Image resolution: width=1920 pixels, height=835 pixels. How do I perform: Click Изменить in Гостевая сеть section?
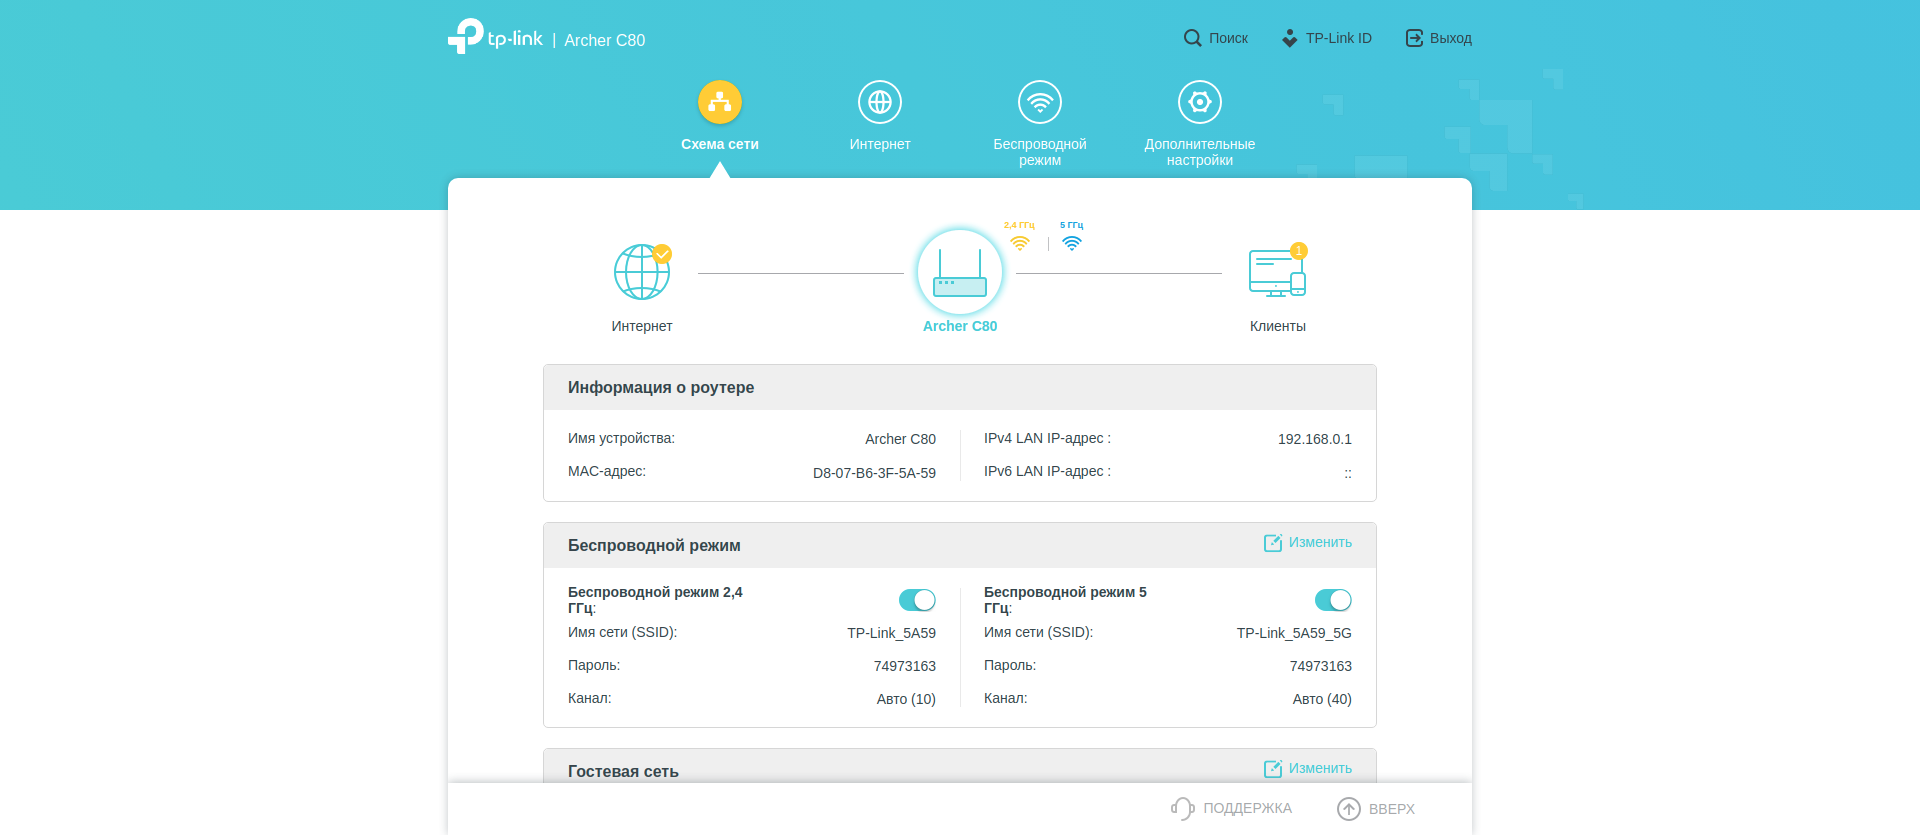point(1308,769)
